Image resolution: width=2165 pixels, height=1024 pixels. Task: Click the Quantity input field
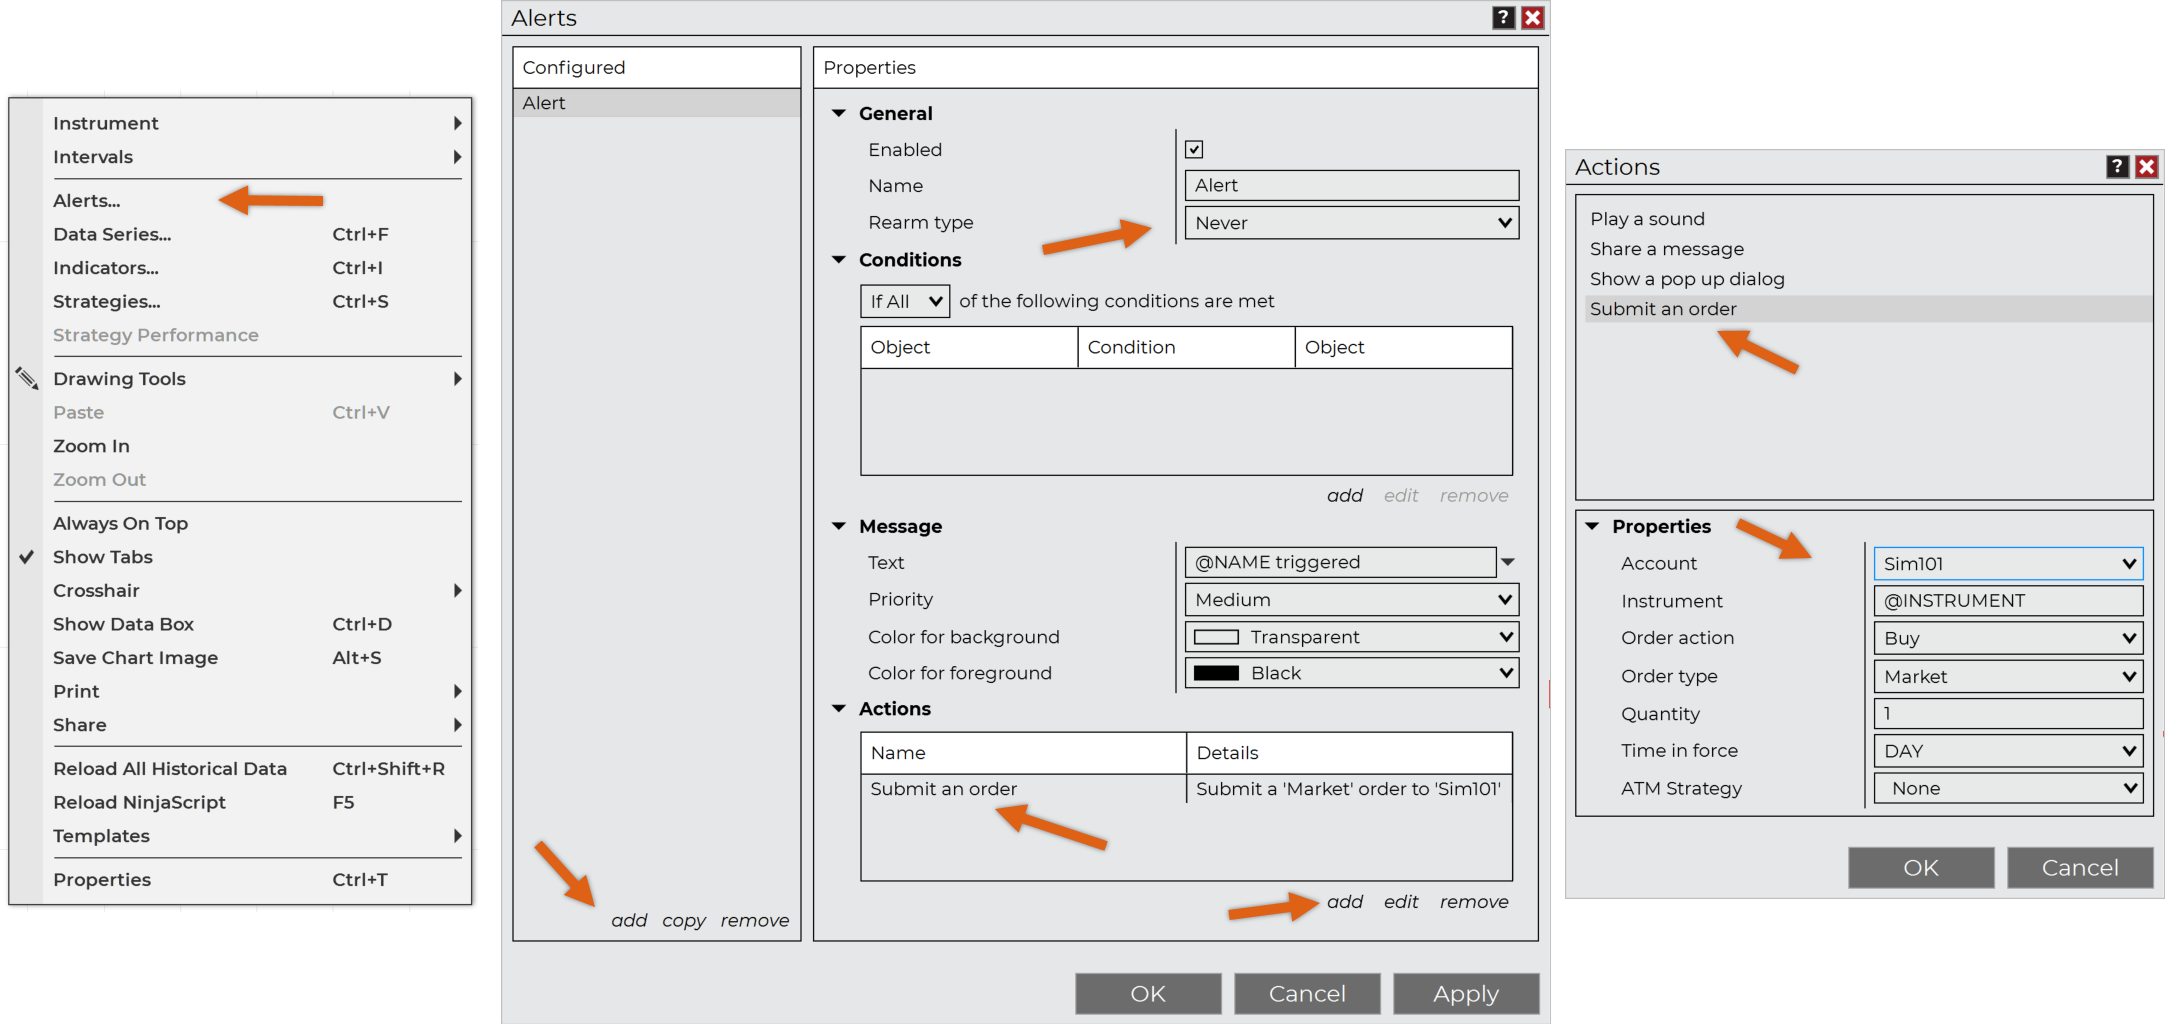(x=2007, y=714)
